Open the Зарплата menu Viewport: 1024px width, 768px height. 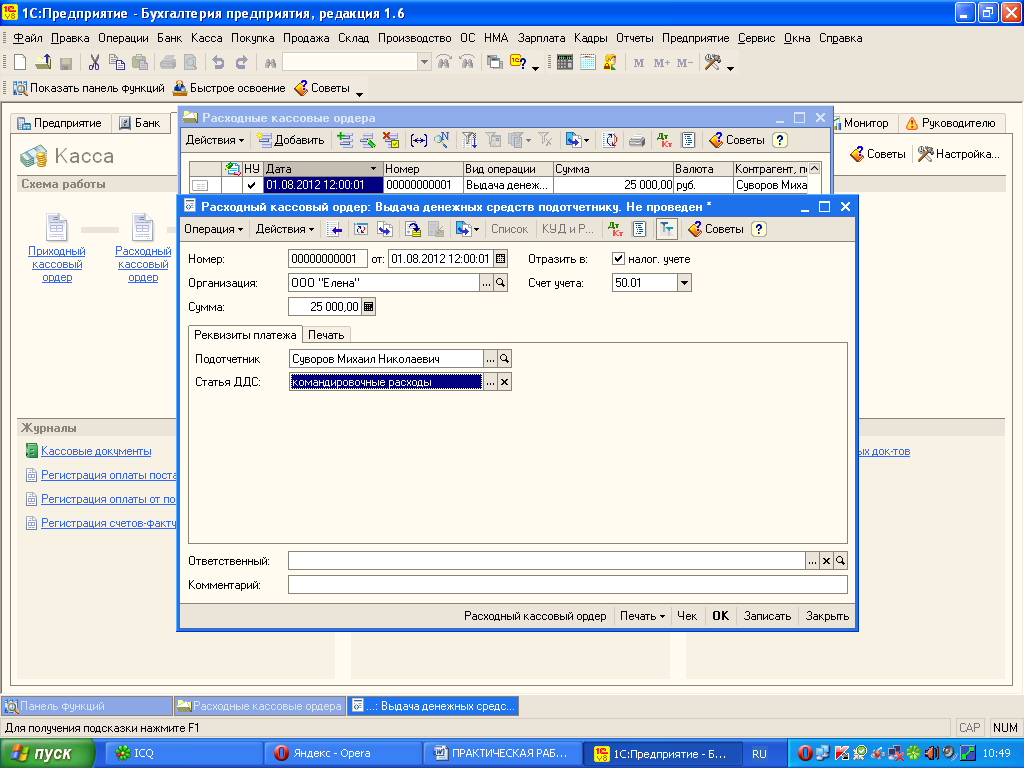click(x=541, y=38)
